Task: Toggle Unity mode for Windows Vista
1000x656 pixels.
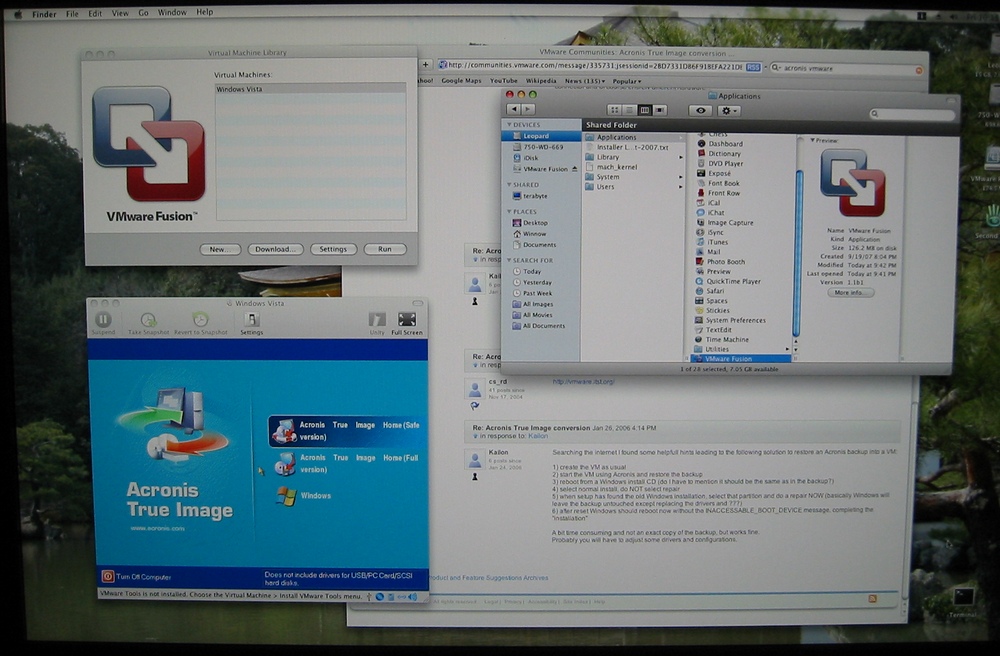Action: click(x=377, y=323)
